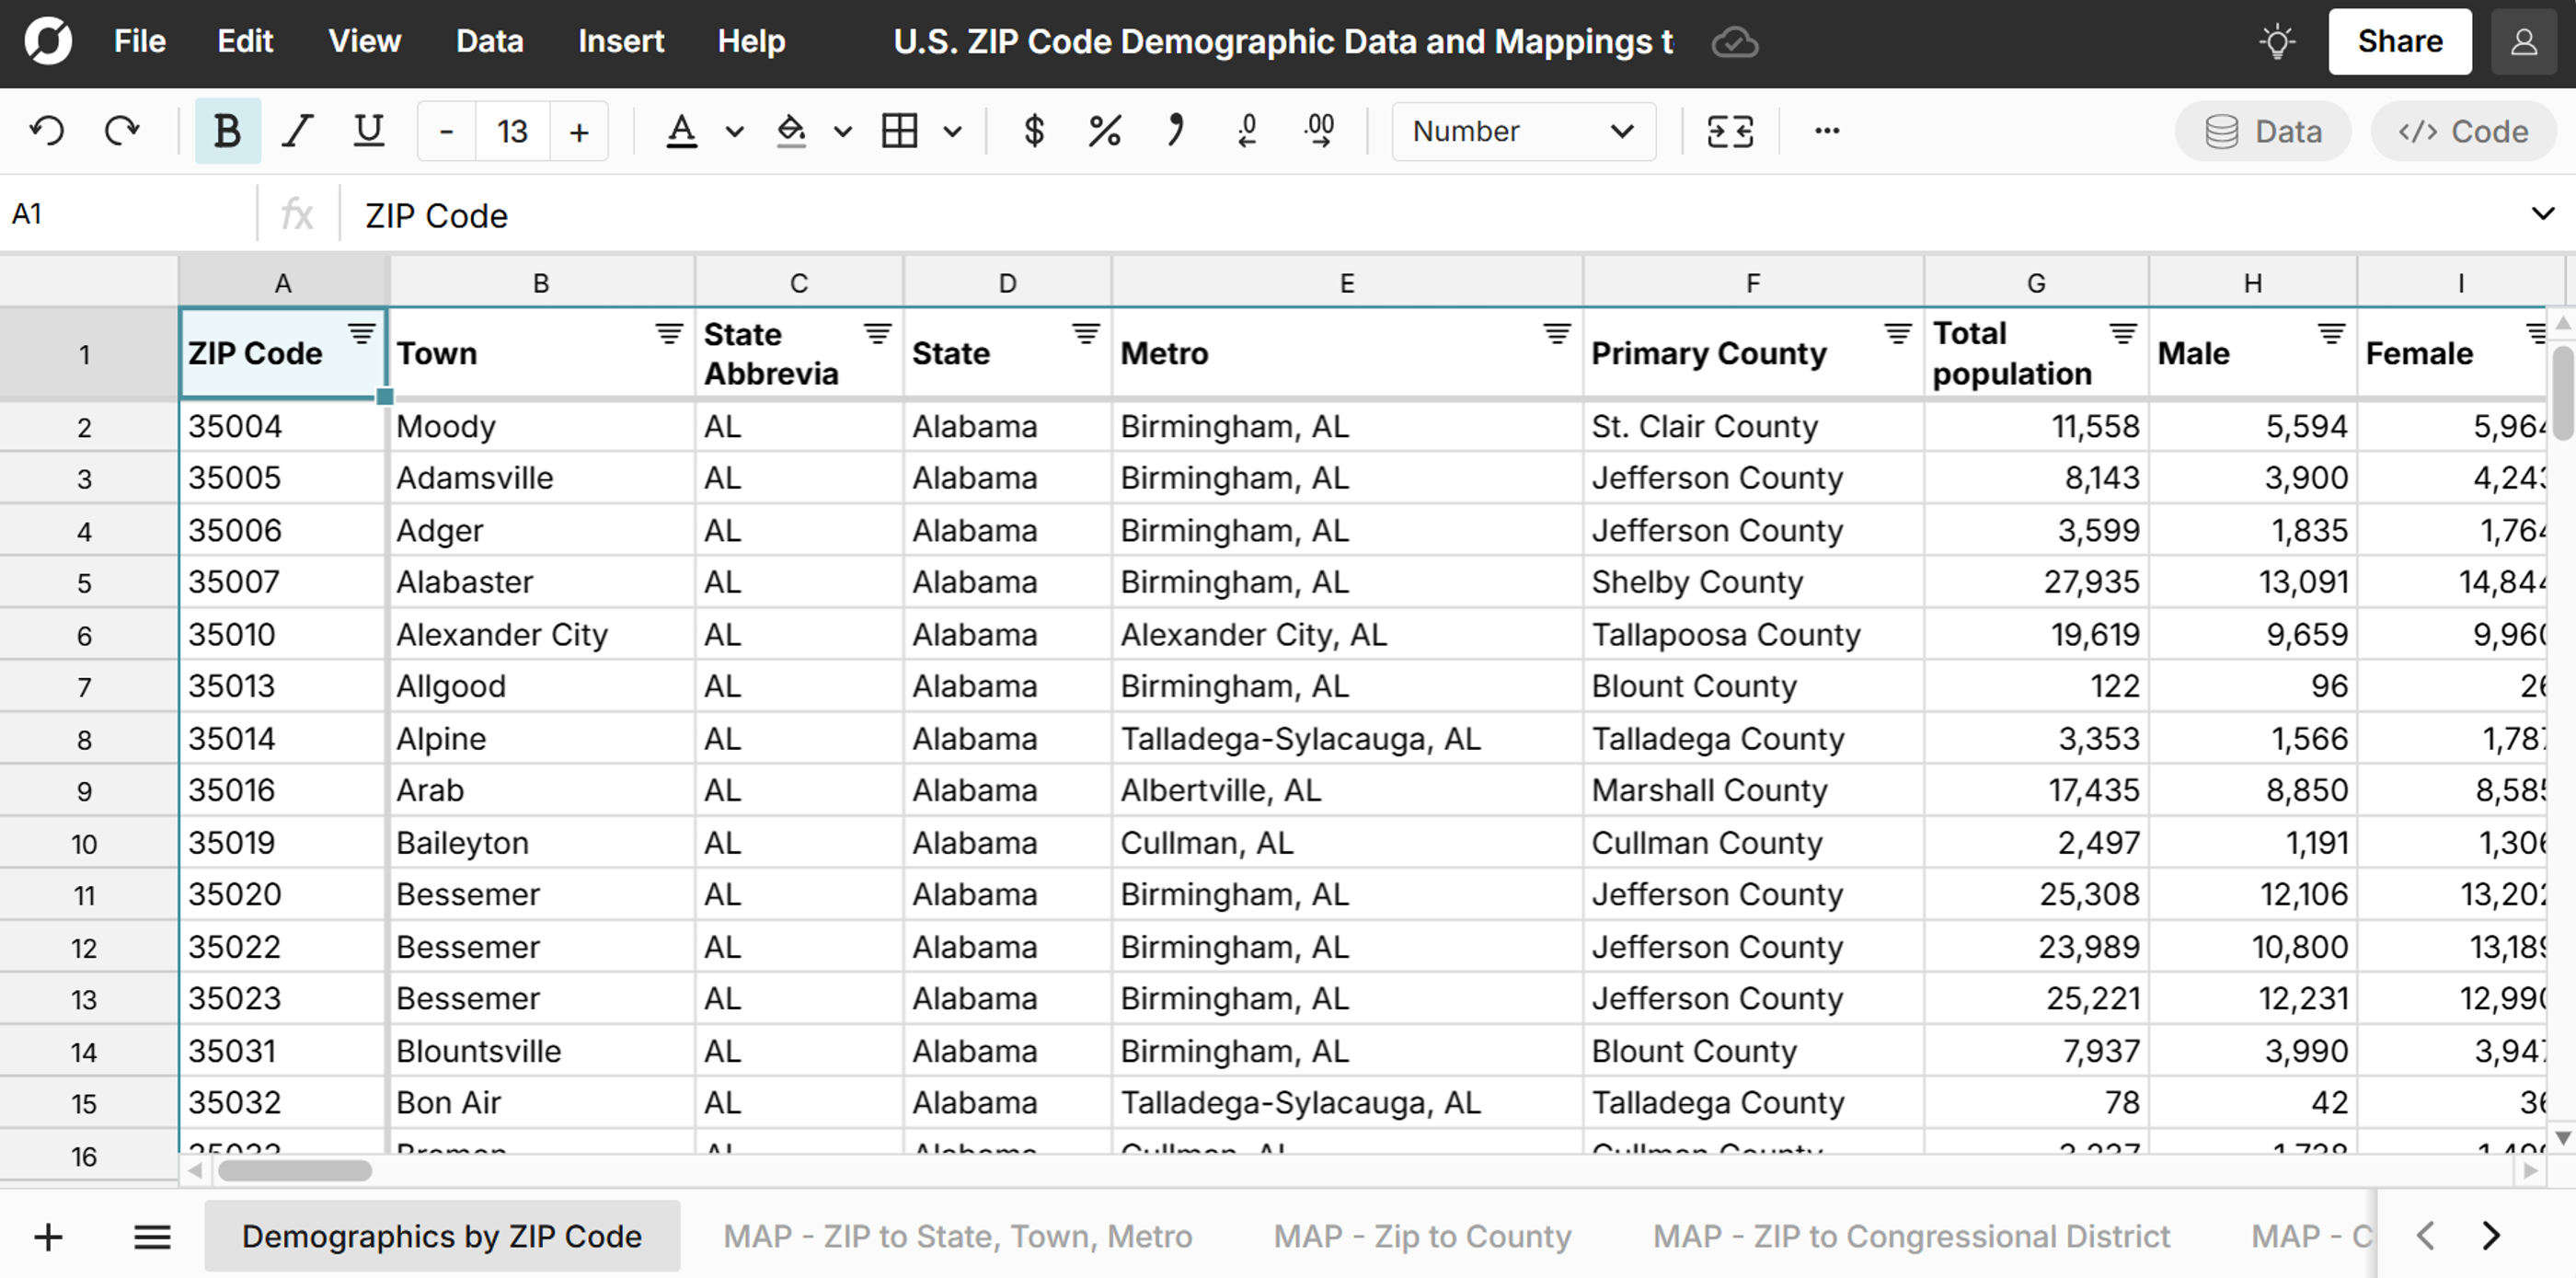
Task: Switch to MAP - ZIP to State, Town, Metro tab
Action: tap(957, 1237)
